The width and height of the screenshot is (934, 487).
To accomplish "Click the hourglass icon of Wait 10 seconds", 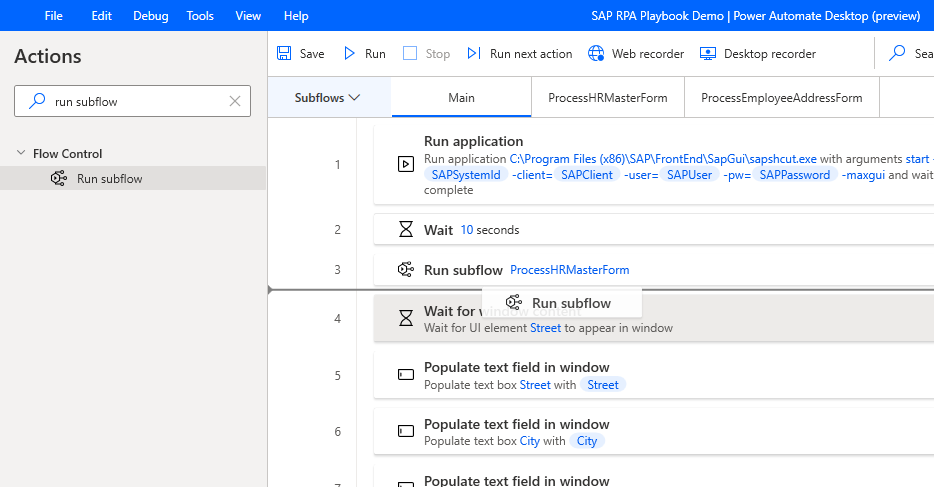I will pos(406,229).
